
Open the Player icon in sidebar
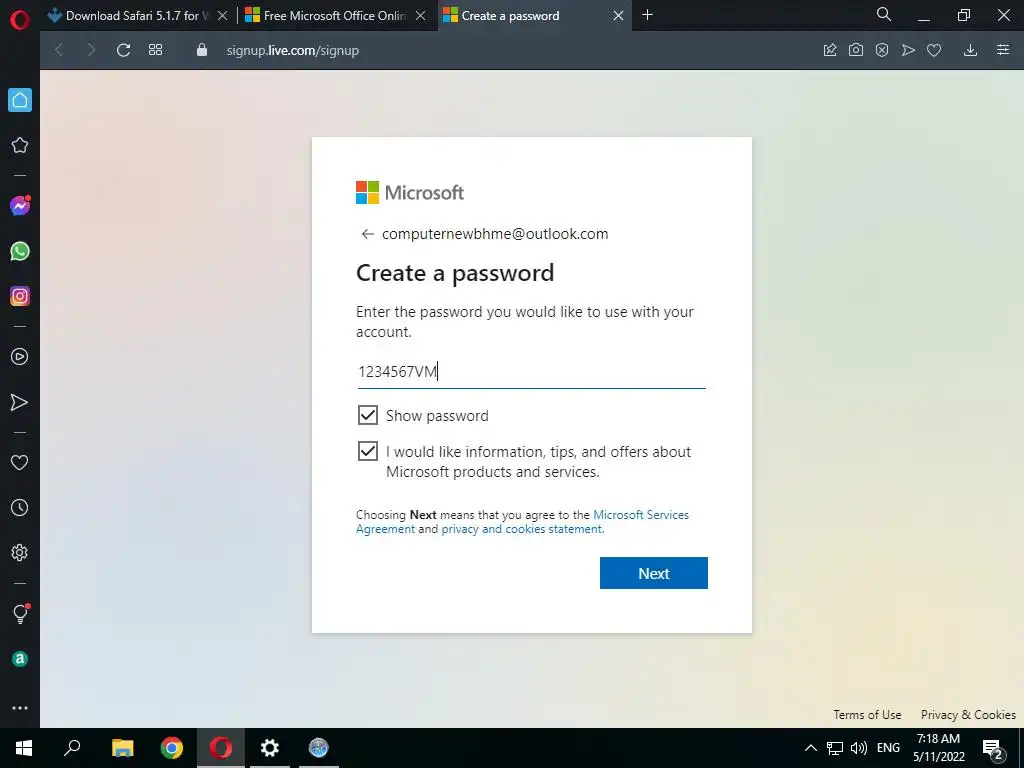tap(20, 357)
